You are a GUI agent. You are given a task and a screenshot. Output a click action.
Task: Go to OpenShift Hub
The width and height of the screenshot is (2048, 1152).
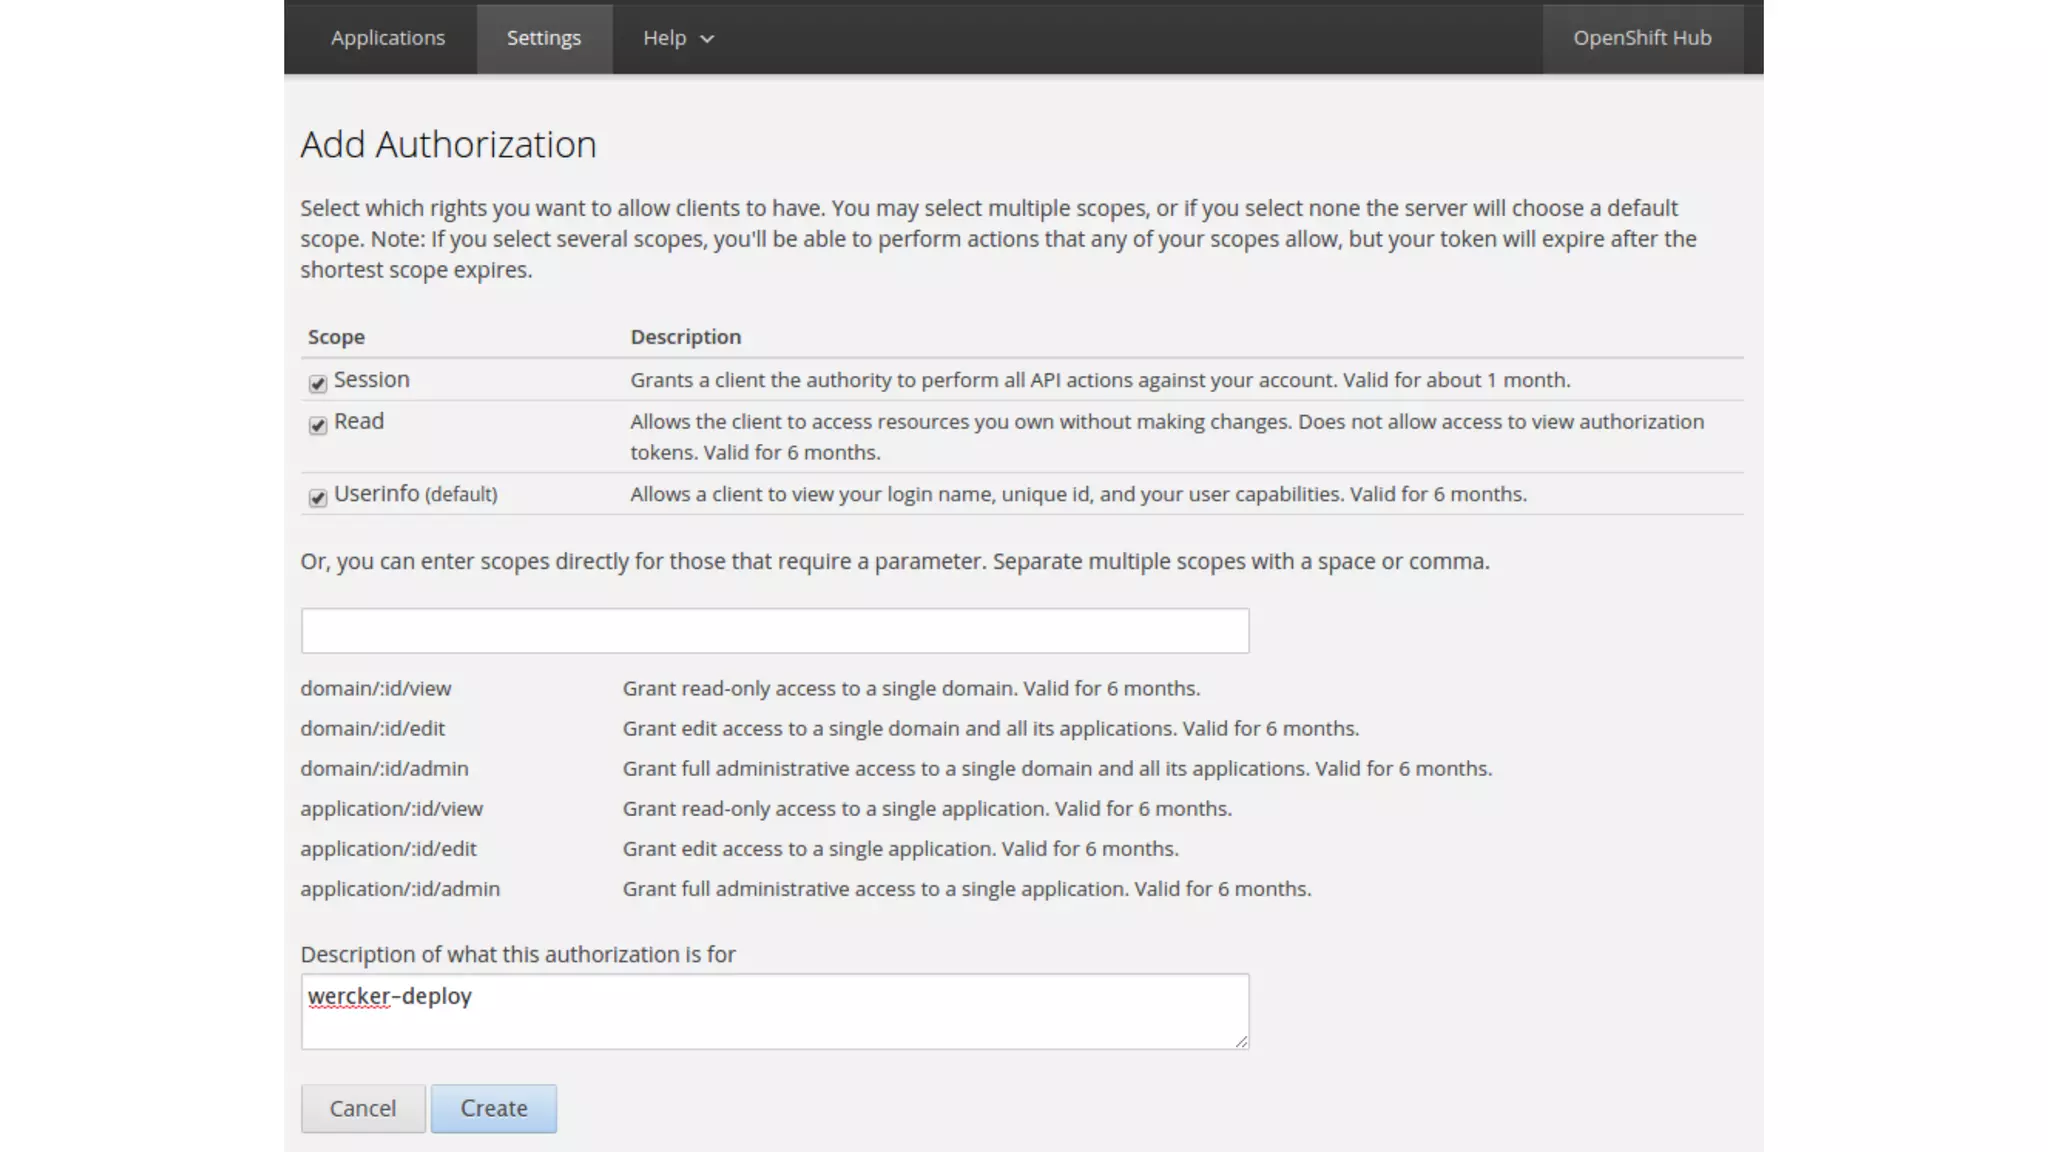[x=1642, y=38]
